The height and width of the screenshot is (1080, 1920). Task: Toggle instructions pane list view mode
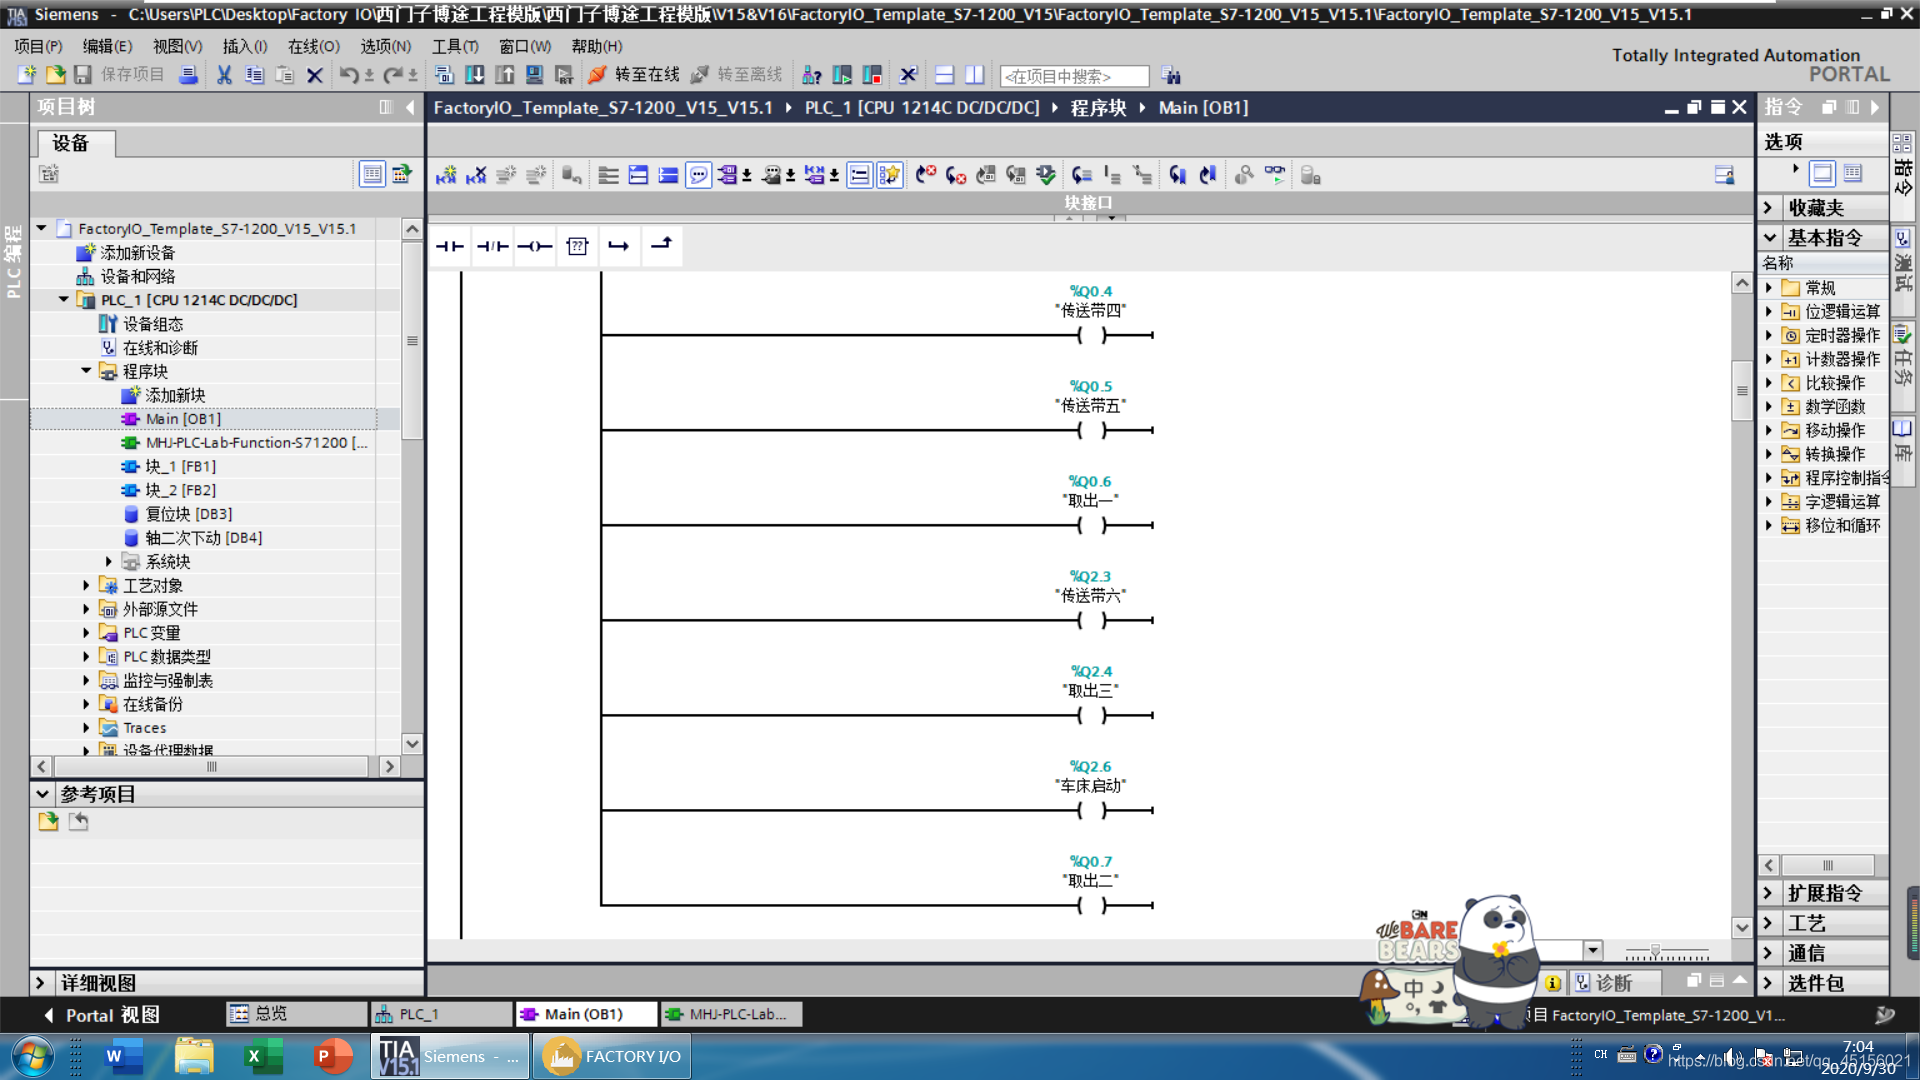click(x=1853, y=173)
